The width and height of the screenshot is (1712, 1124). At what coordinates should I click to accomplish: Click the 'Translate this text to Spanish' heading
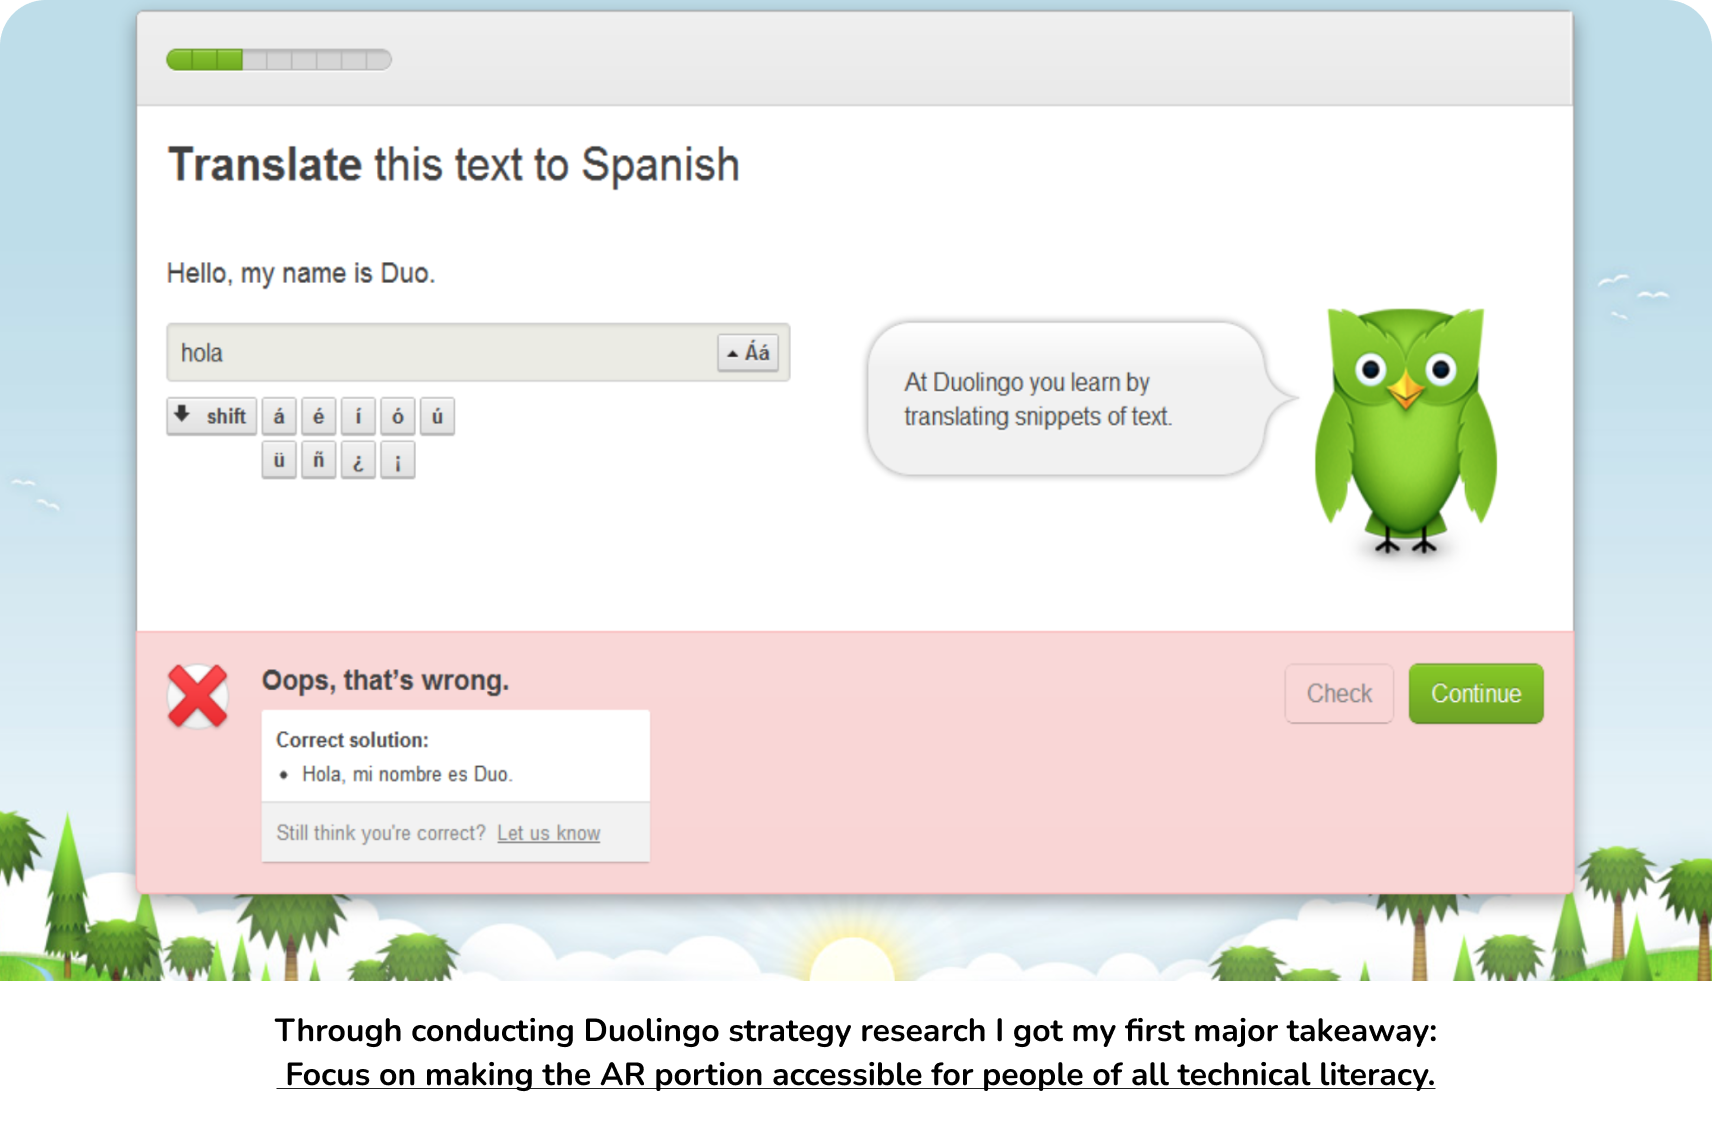pos(454,165)
